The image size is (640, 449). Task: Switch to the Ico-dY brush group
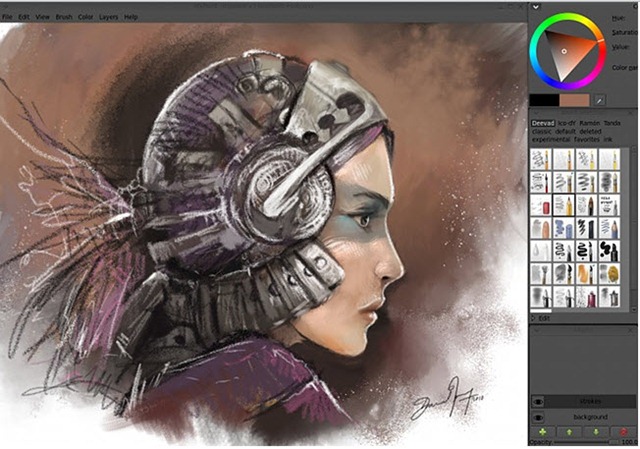[567, 123]
